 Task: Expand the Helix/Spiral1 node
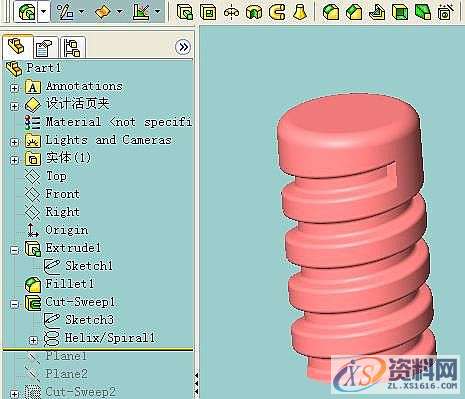pos(33,340)
